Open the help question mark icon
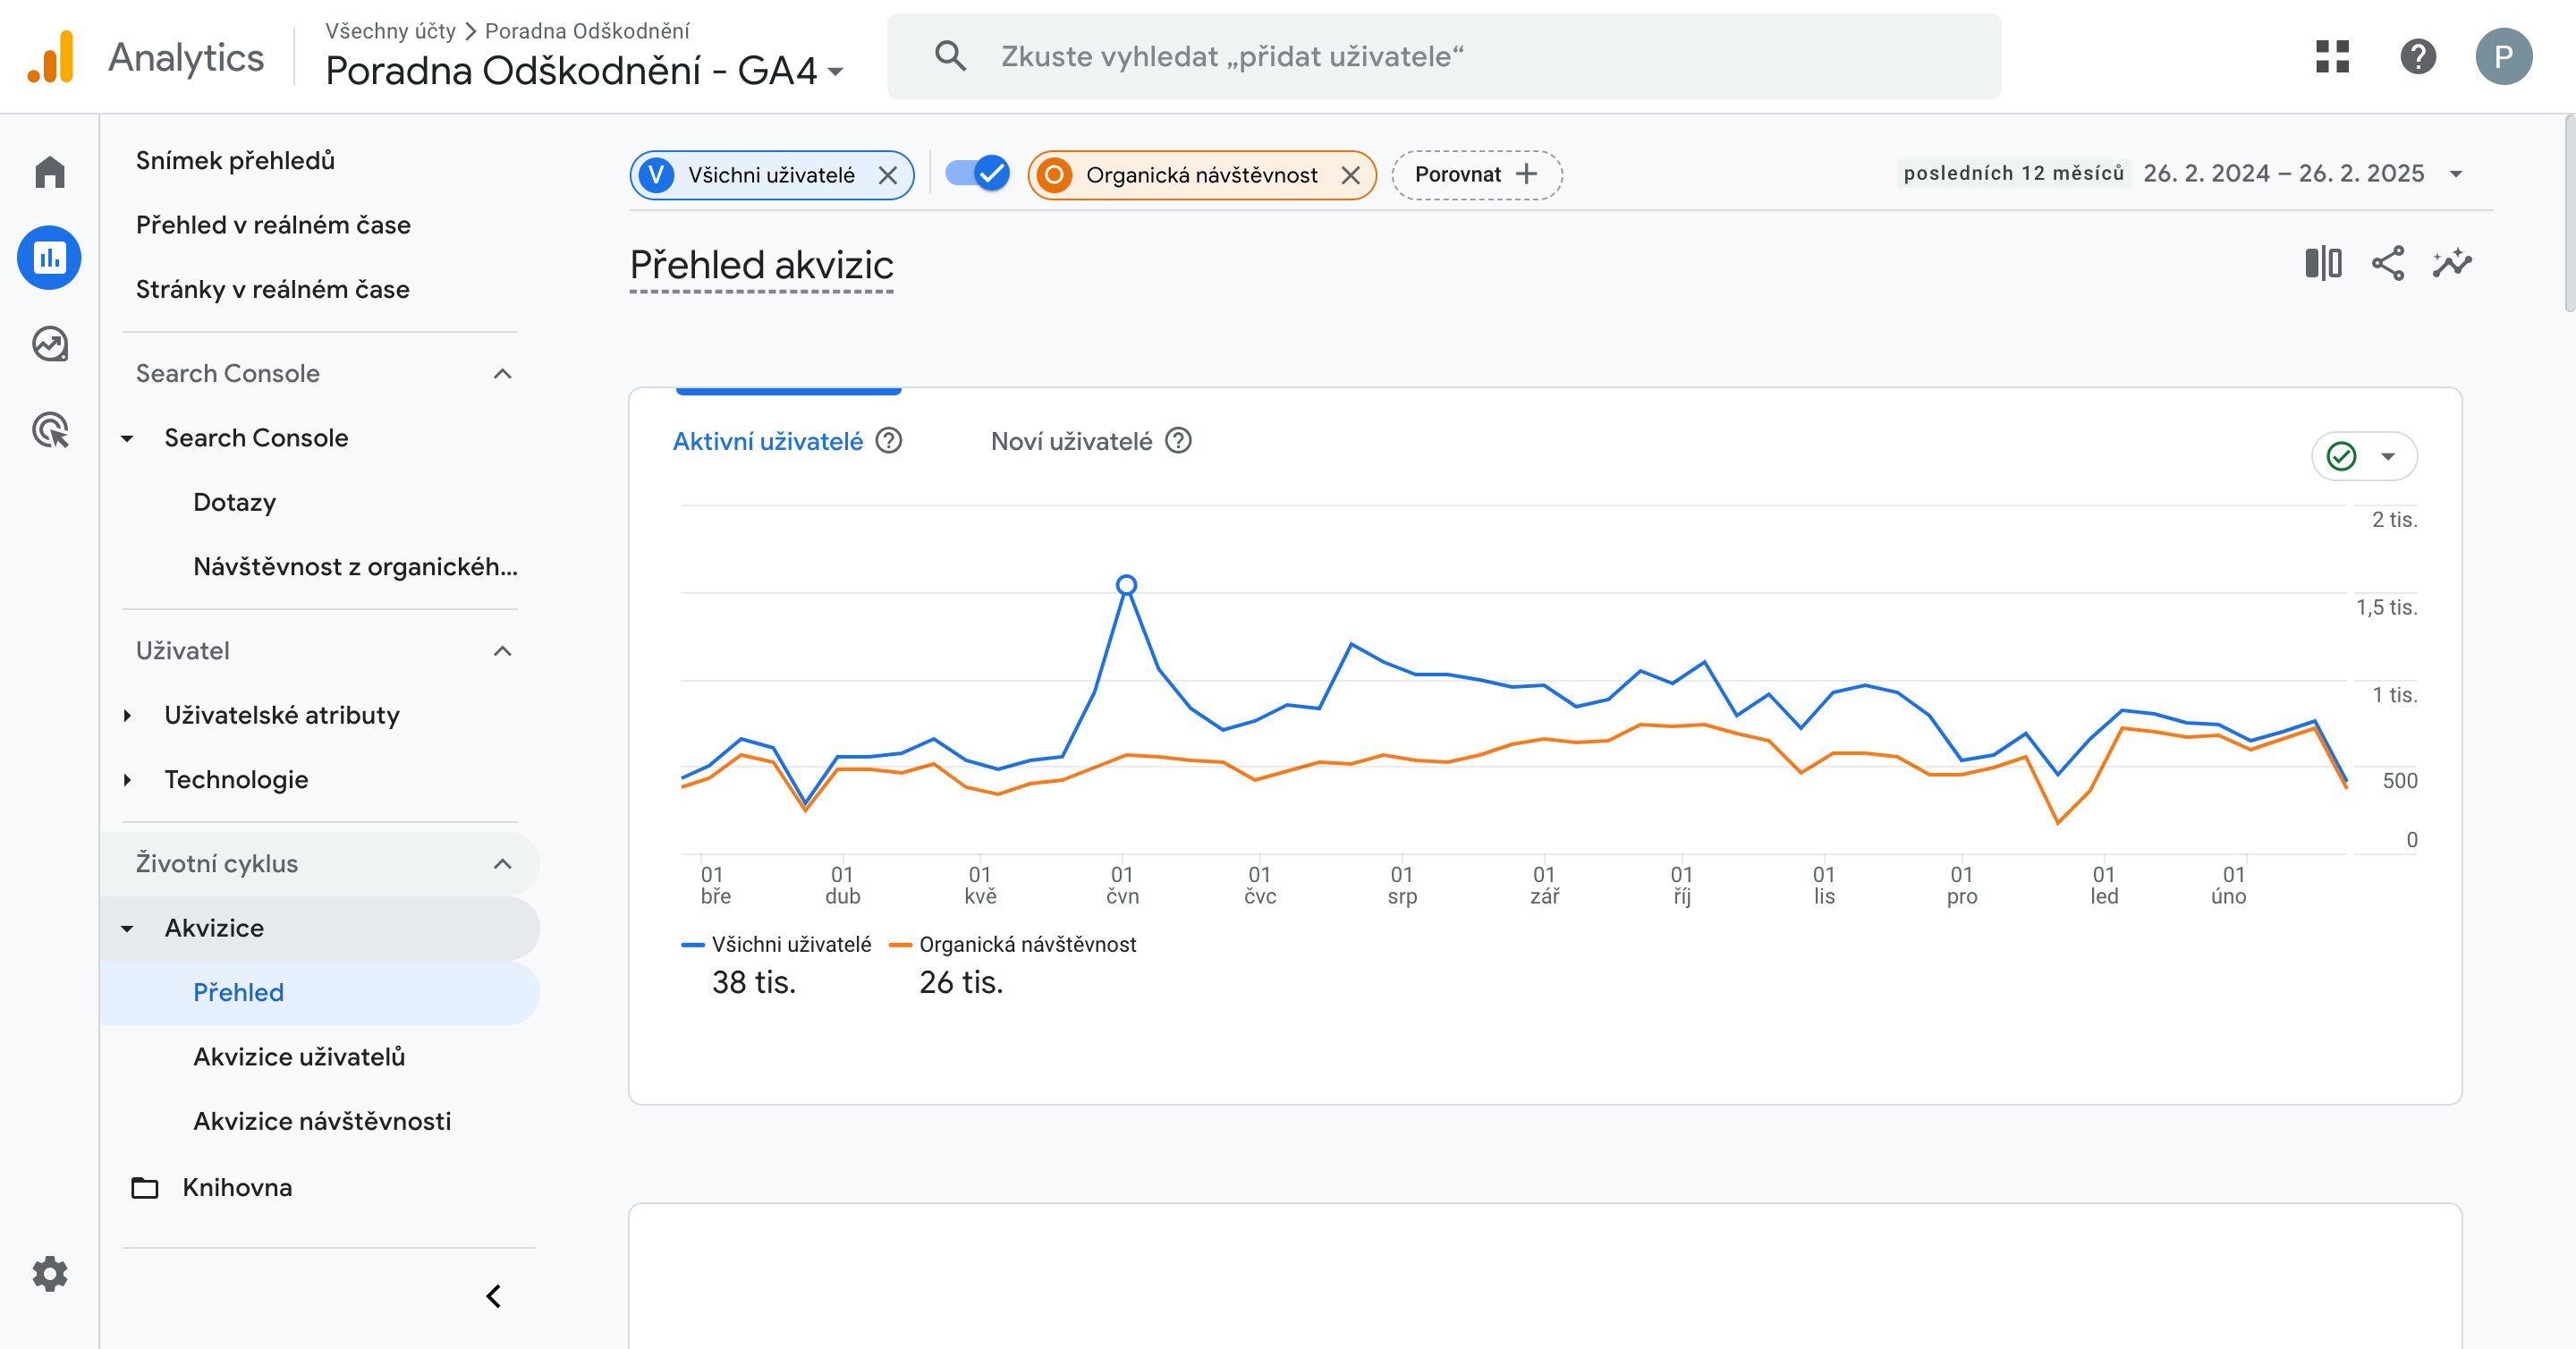The image size is (2576, 1349). coord(2417,56)
